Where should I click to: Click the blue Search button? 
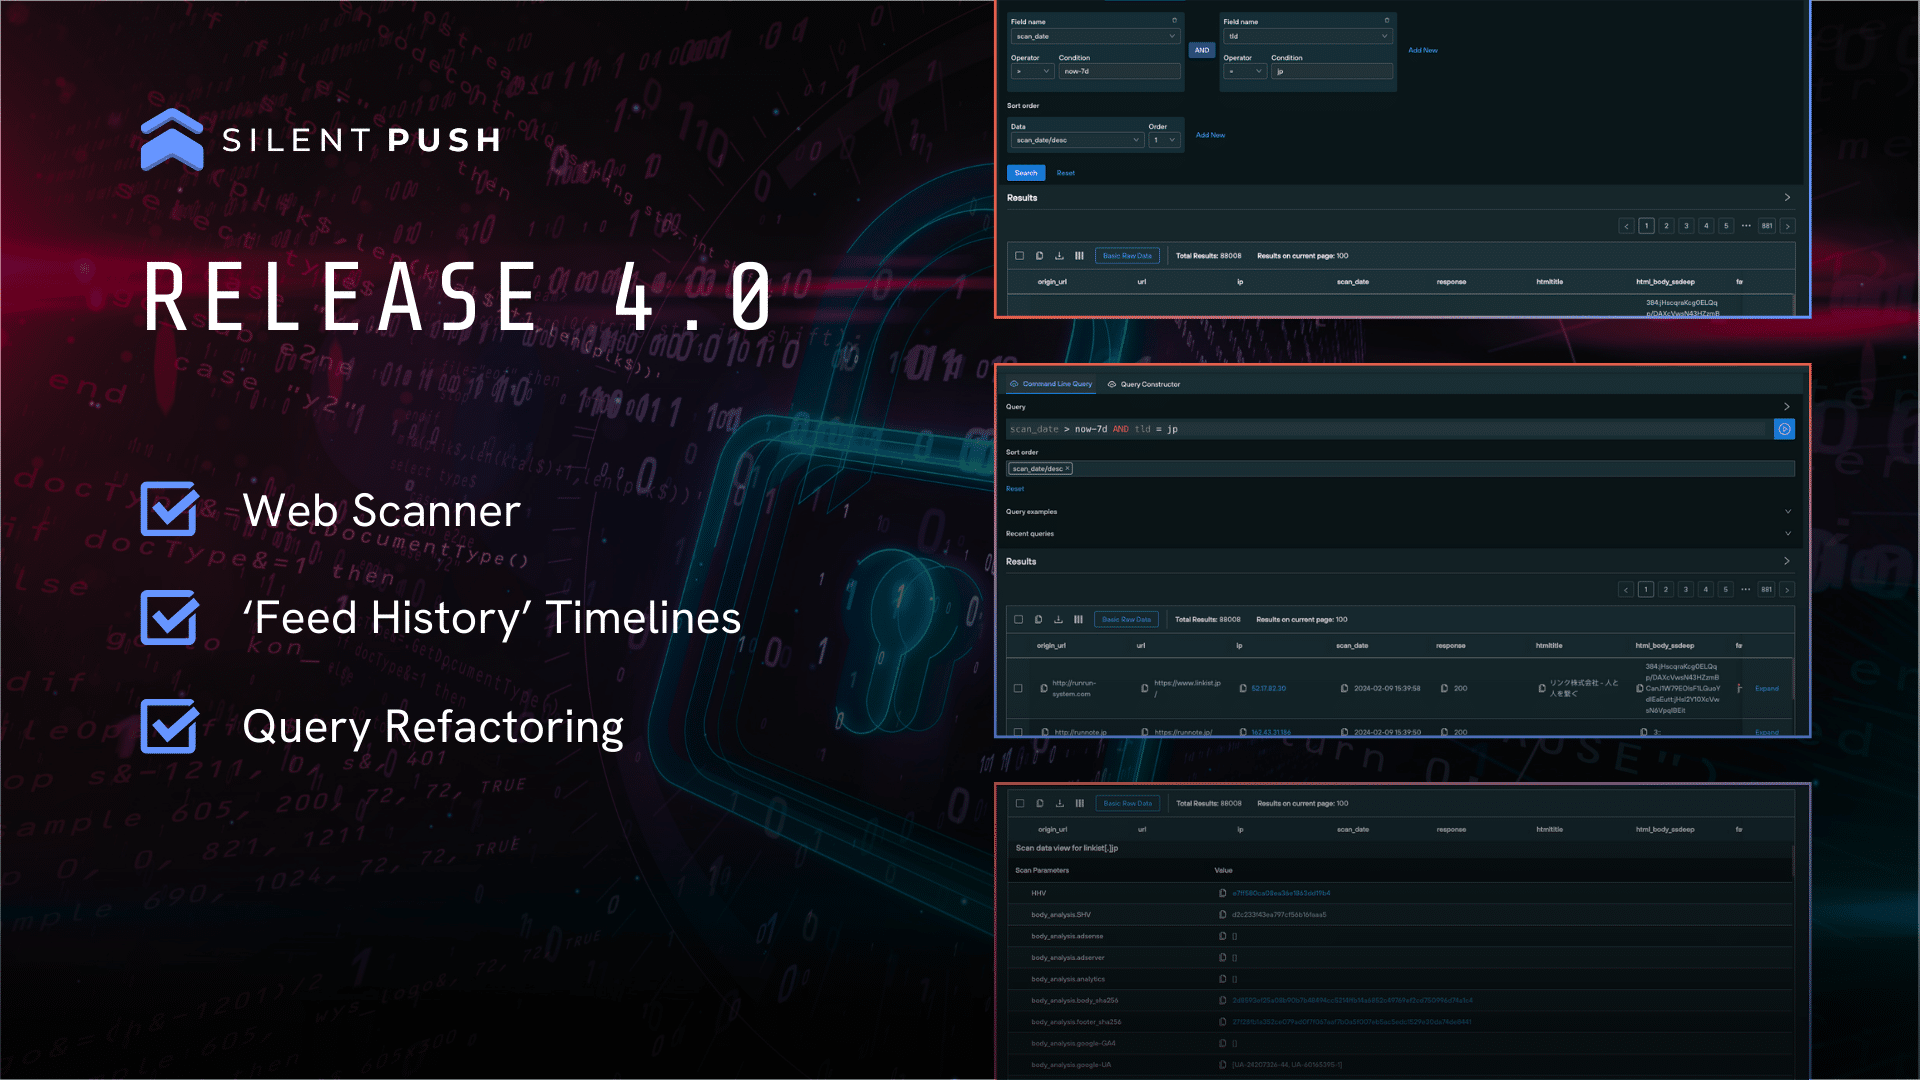coord(1026,173)
